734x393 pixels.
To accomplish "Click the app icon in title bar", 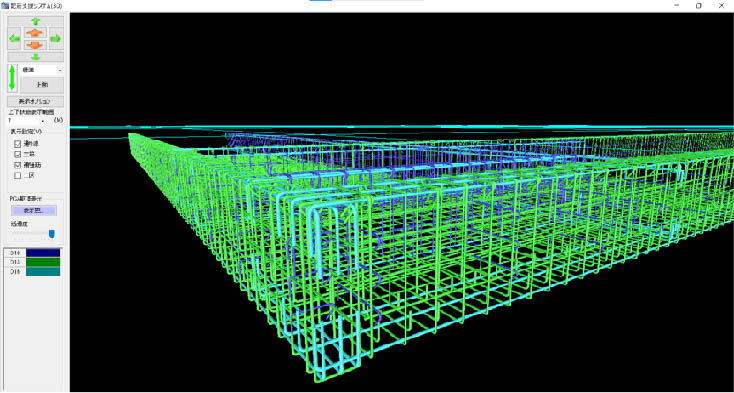I will click(x=6, y=6).
